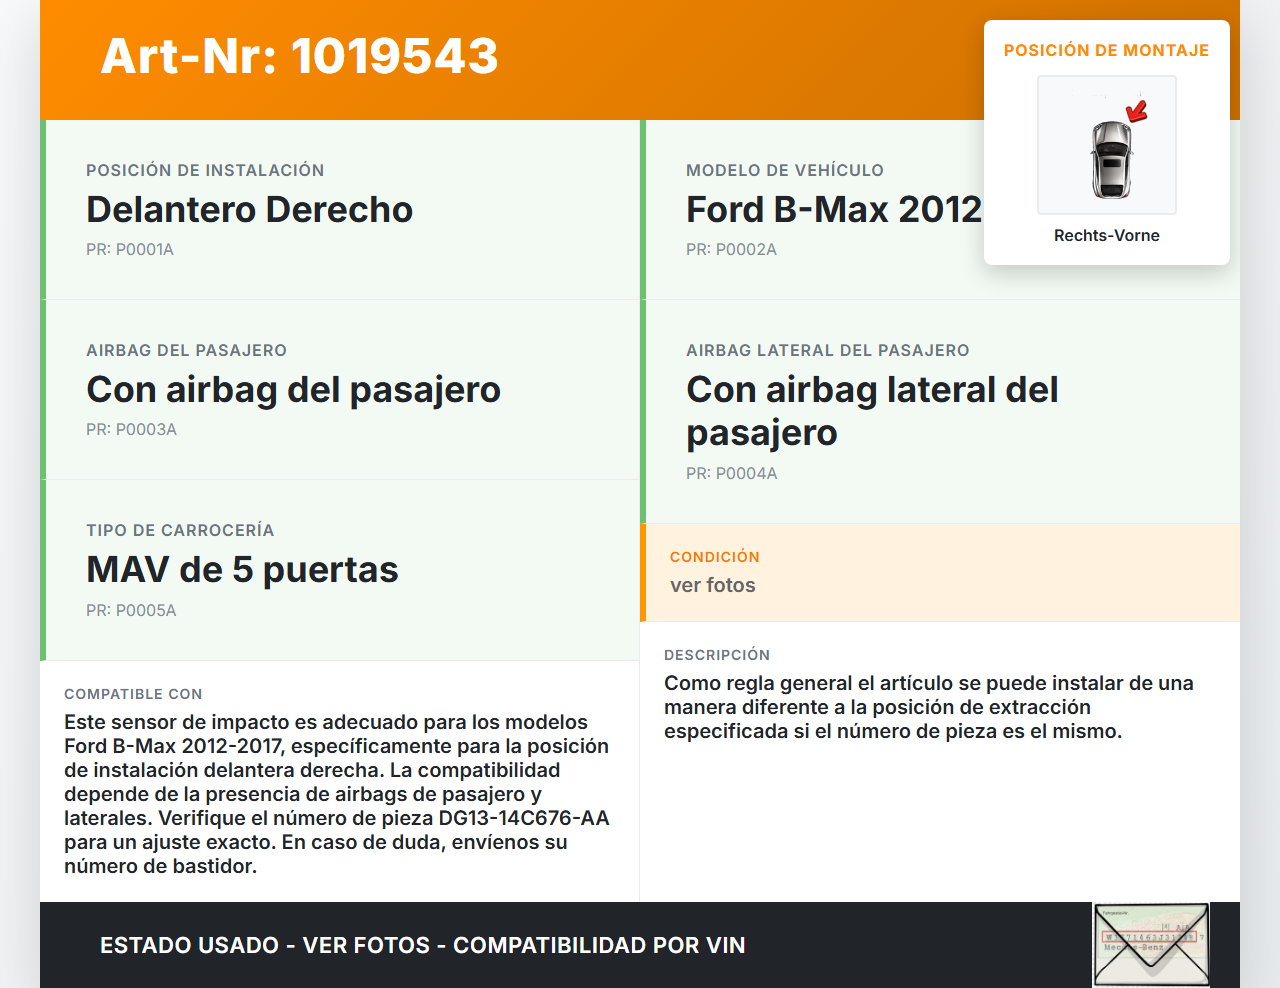Click the ver fotos condition text
Viewport: 1280px width, 988px height.
coord(712,585)
